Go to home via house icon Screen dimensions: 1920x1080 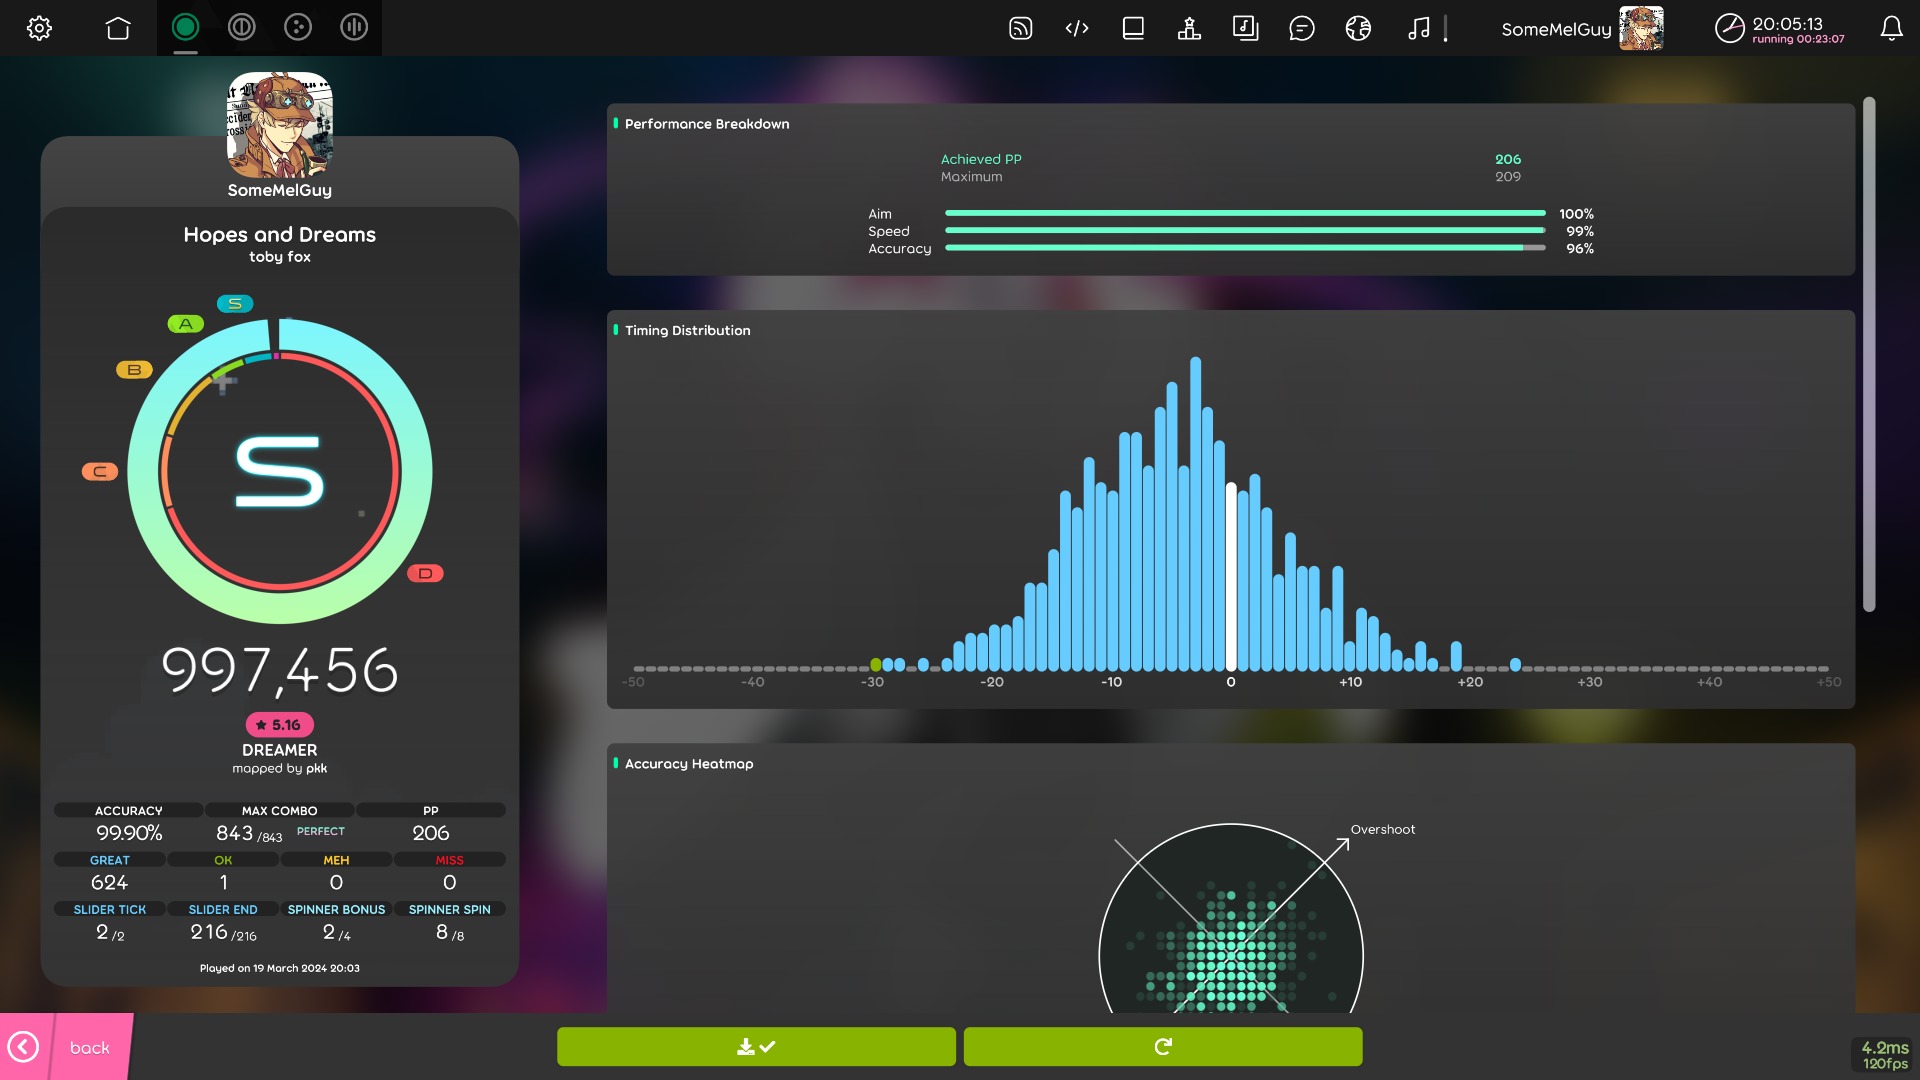118,28
